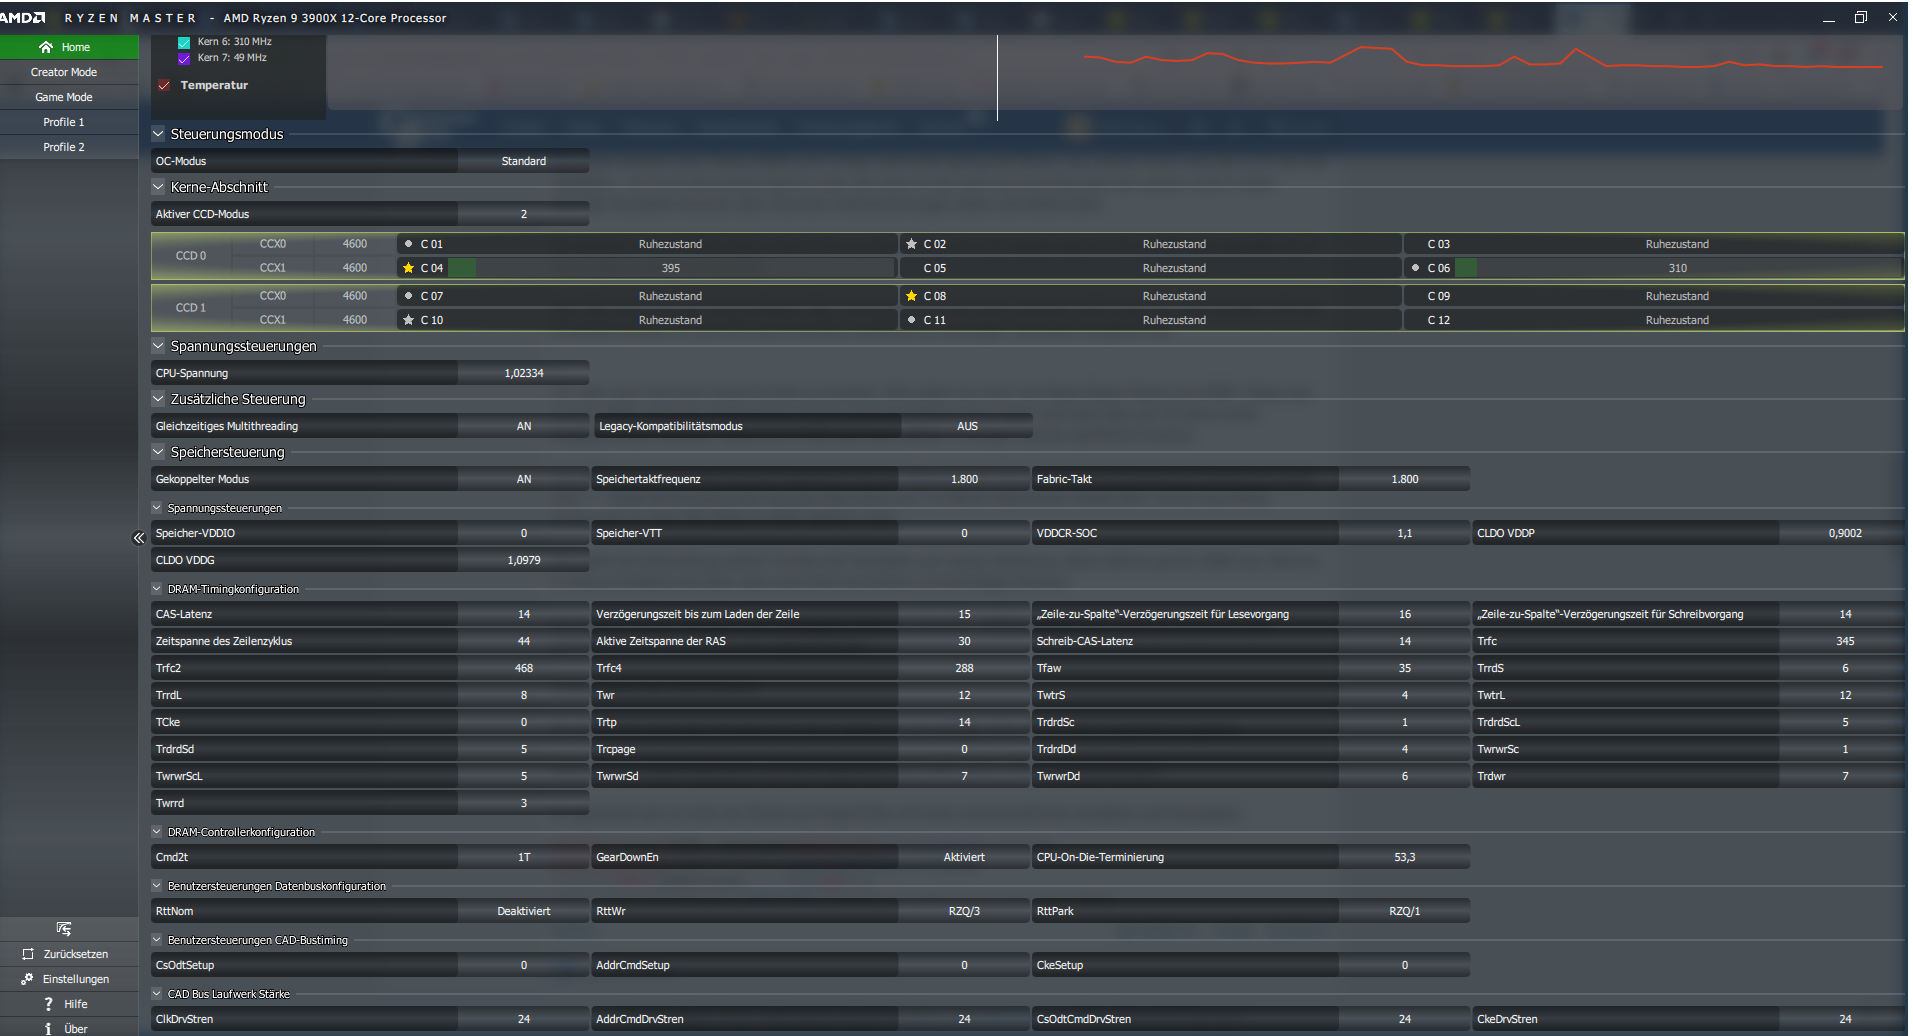Click the ClkDrvStren value 24
The width and height of the screenshot is (1913, 1036).
click(x=523, y=1019)
